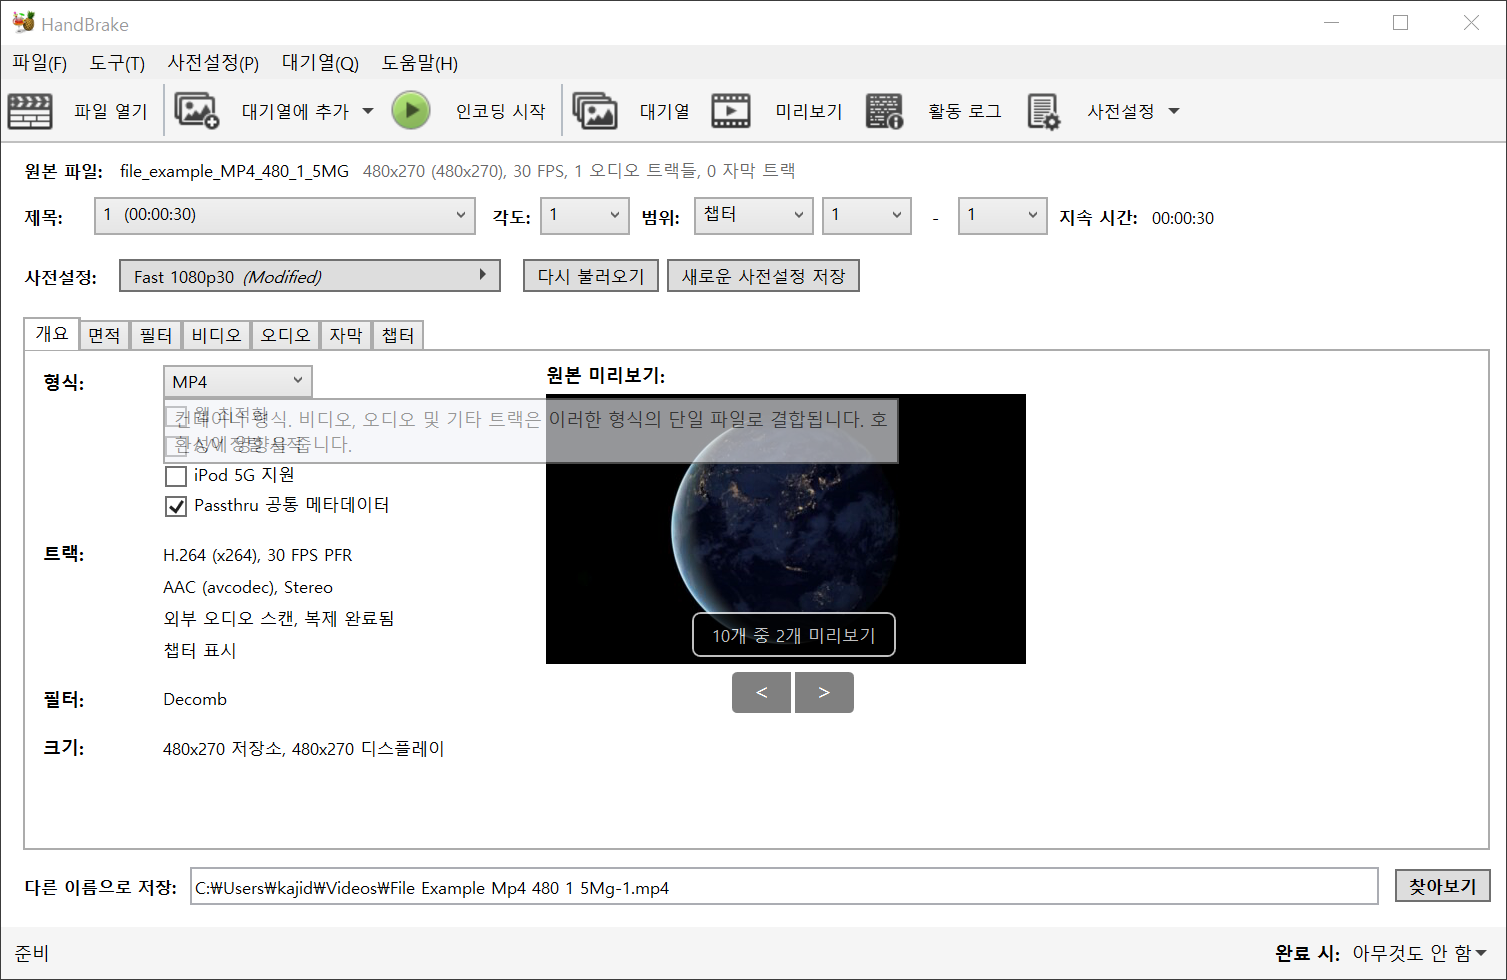
Task: Click the Activity Log icon
Action: [x=885, y=111]
